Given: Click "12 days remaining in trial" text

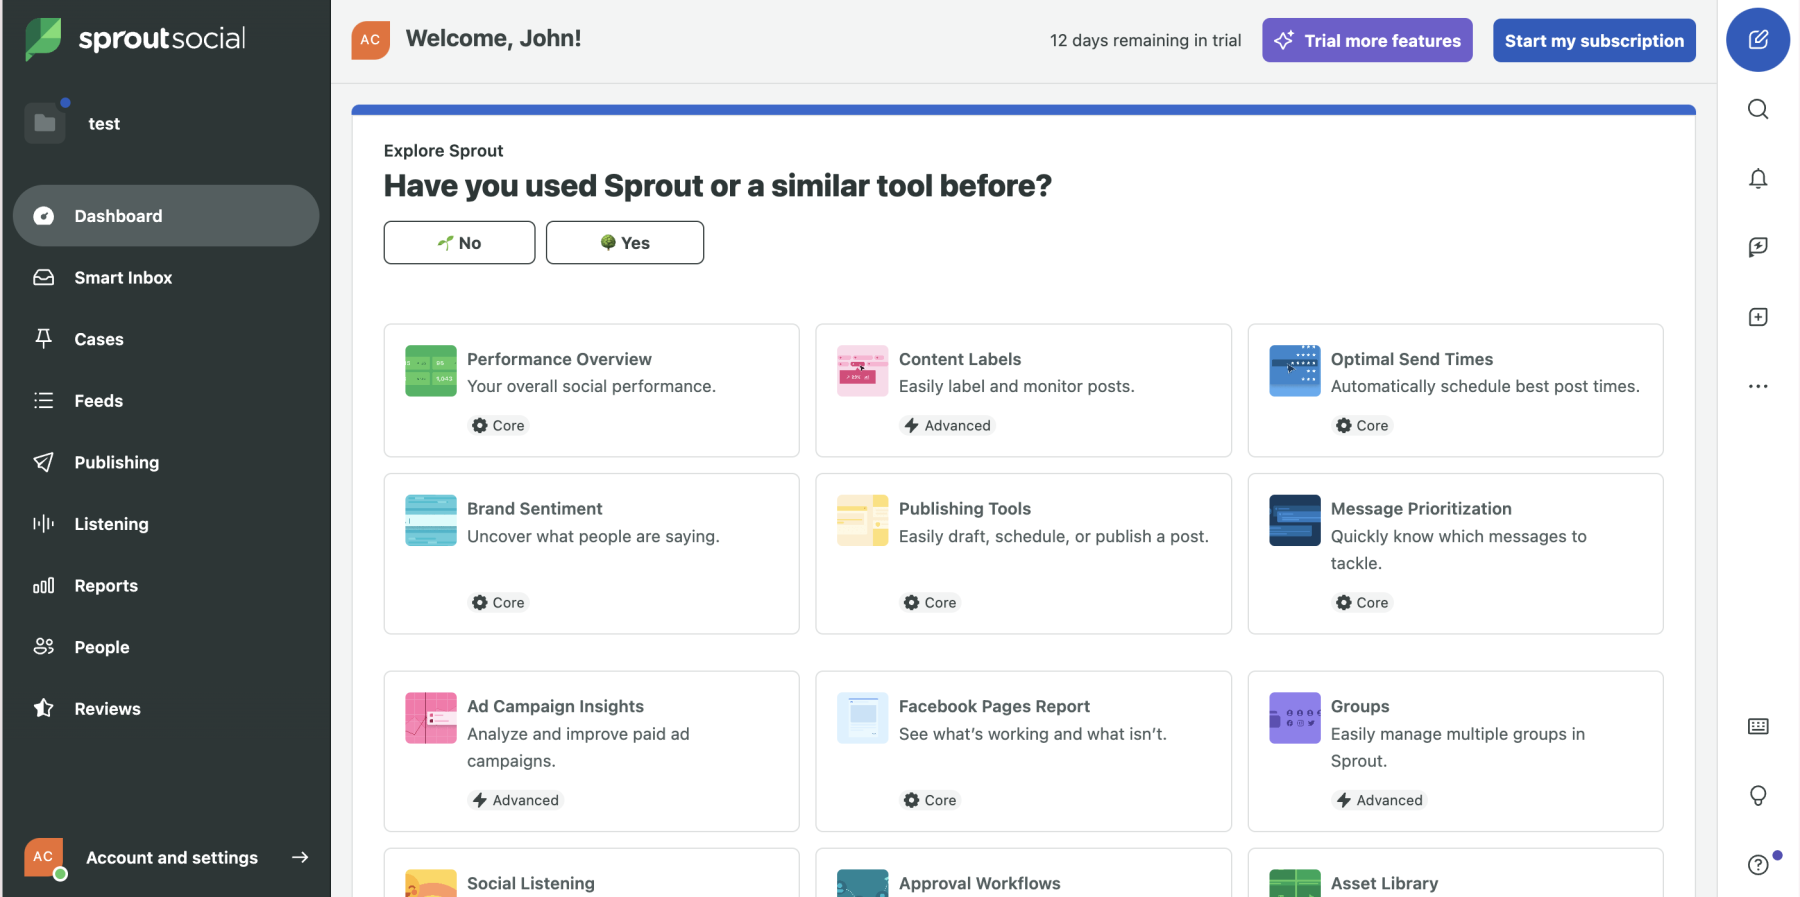Looking at the screenshot, I should click(x=1145, y=41).
